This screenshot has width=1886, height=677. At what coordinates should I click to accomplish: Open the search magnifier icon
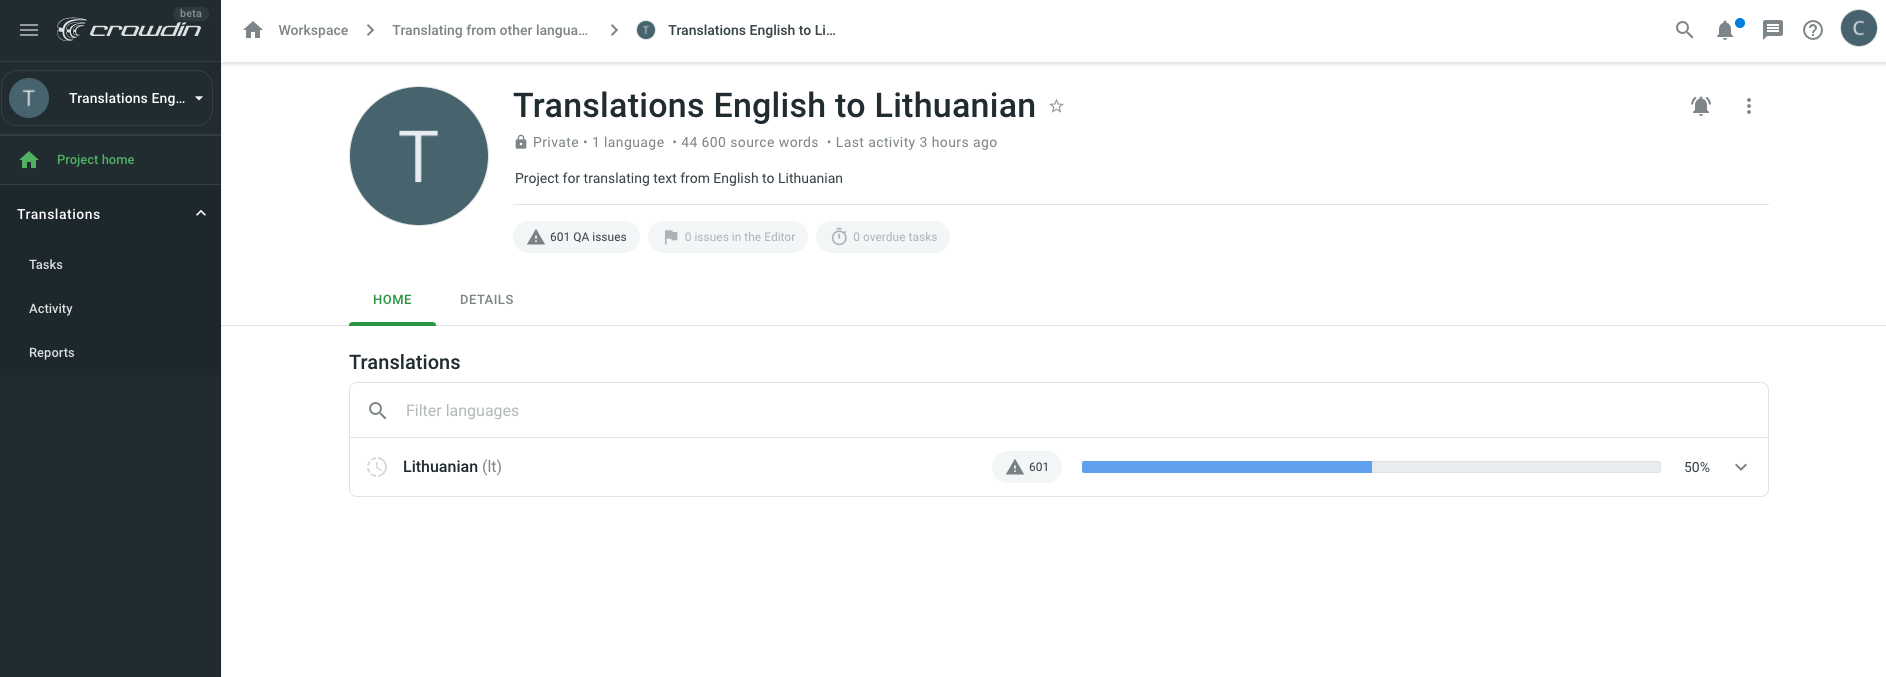tap(1685, 30)
